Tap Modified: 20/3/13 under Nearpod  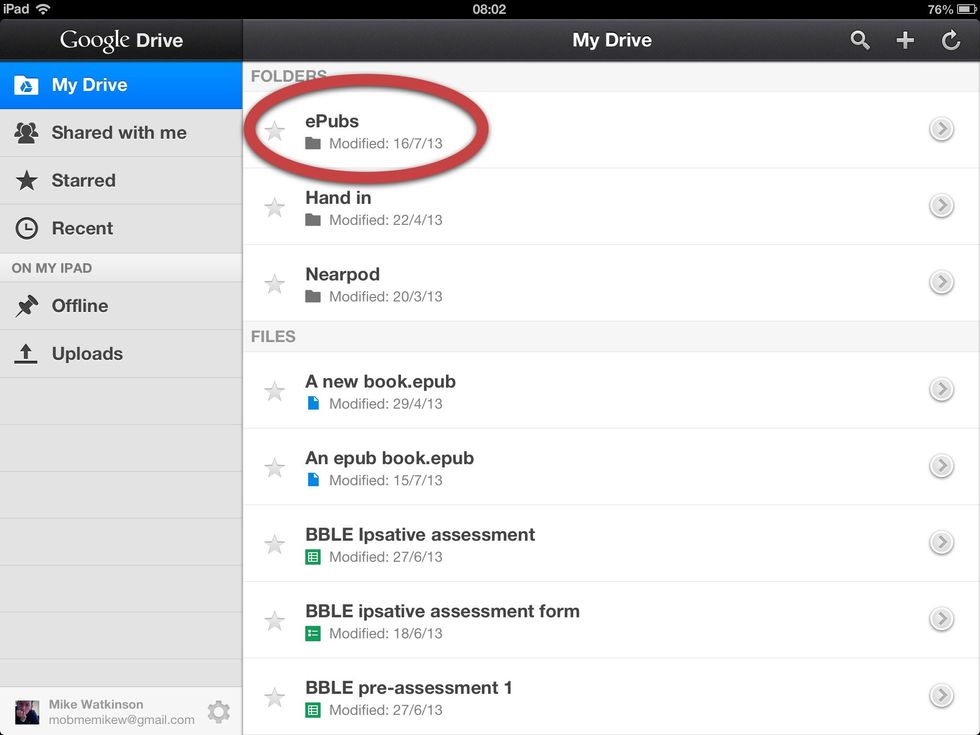[x=386, y=297]
